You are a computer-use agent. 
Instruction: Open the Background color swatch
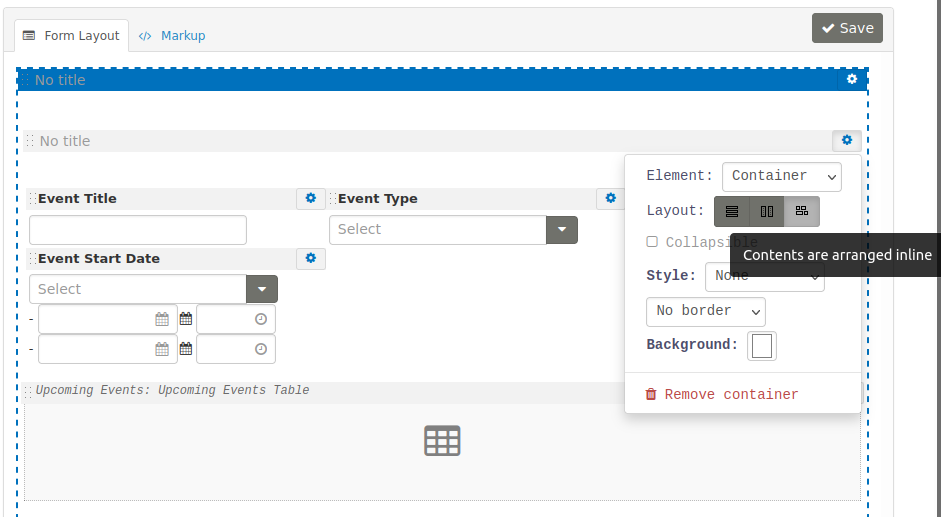tap(762, 346)
